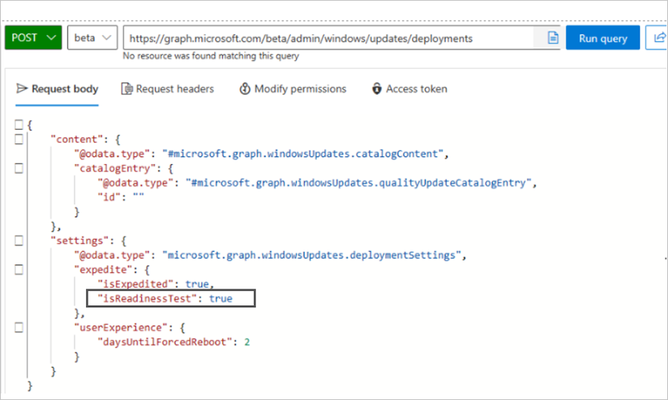The image size is (668, 400).
Task: Click the share query icon
Action: tap(658, 38)
